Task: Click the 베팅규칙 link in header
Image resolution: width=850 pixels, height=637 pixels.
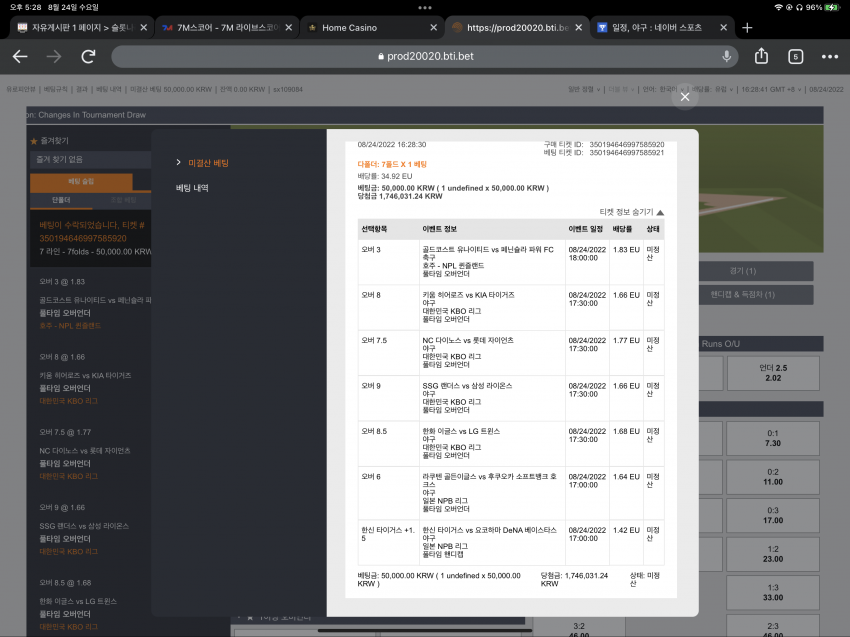Action: pos(55,89)
